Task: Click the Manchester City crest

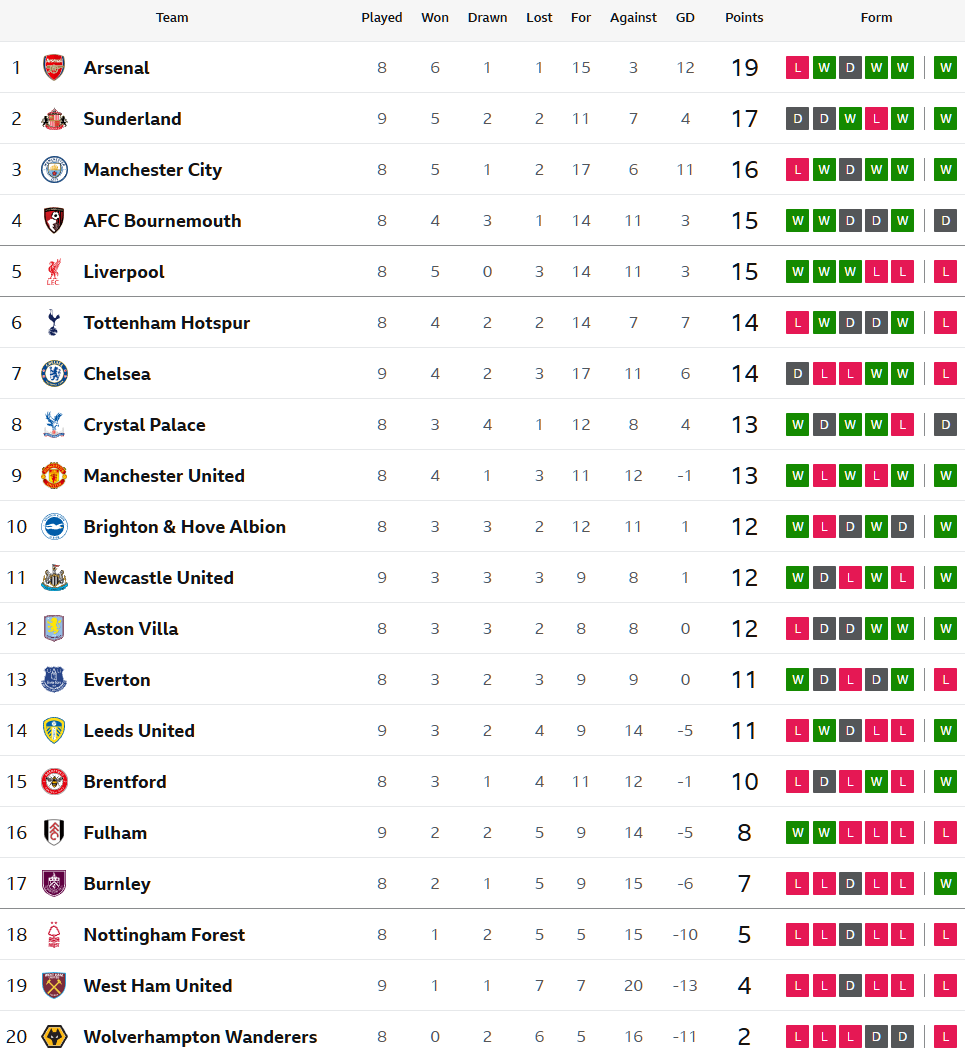Action: click(54, 170)
